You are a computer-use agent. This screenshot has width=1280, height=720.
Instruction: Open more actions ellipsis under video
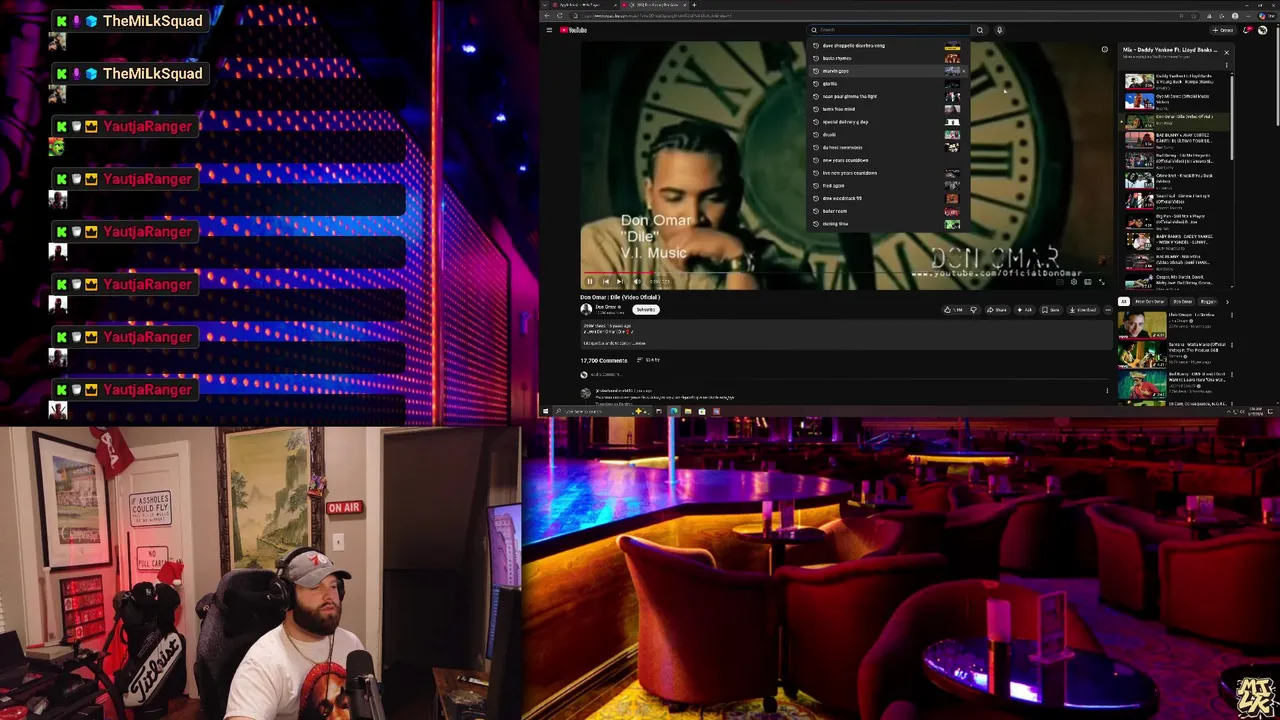tap(1108, 310)
